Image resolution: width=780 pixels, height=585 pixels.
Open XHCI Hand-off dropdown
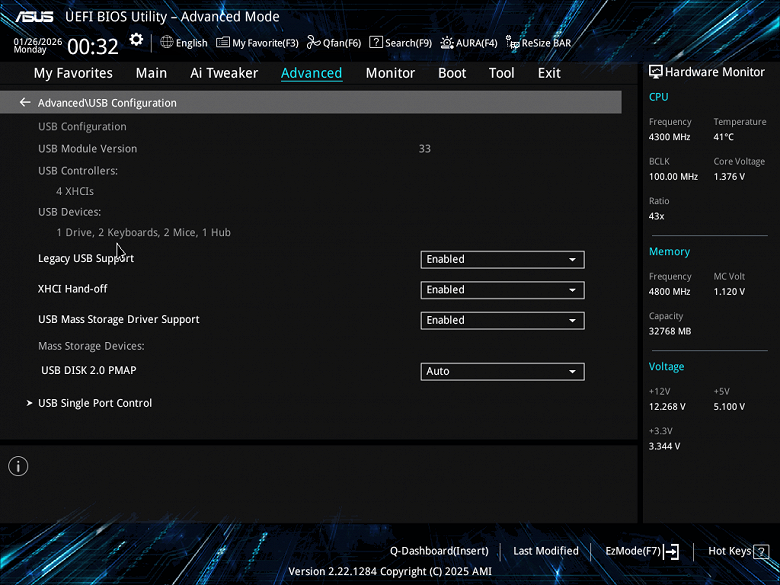502,290
